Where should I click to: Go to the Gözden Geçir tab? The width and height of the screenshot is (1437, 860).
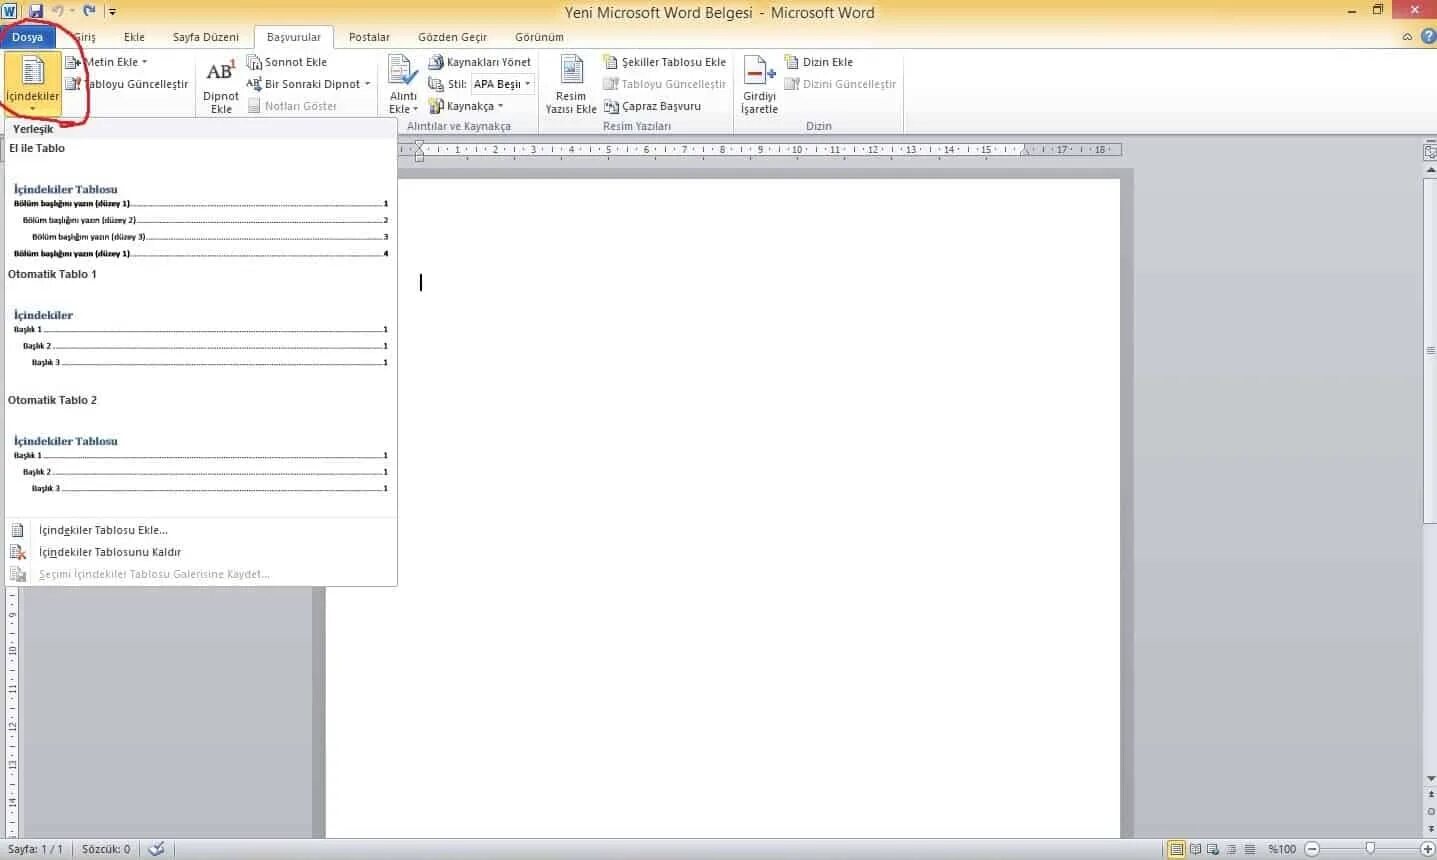452,37
